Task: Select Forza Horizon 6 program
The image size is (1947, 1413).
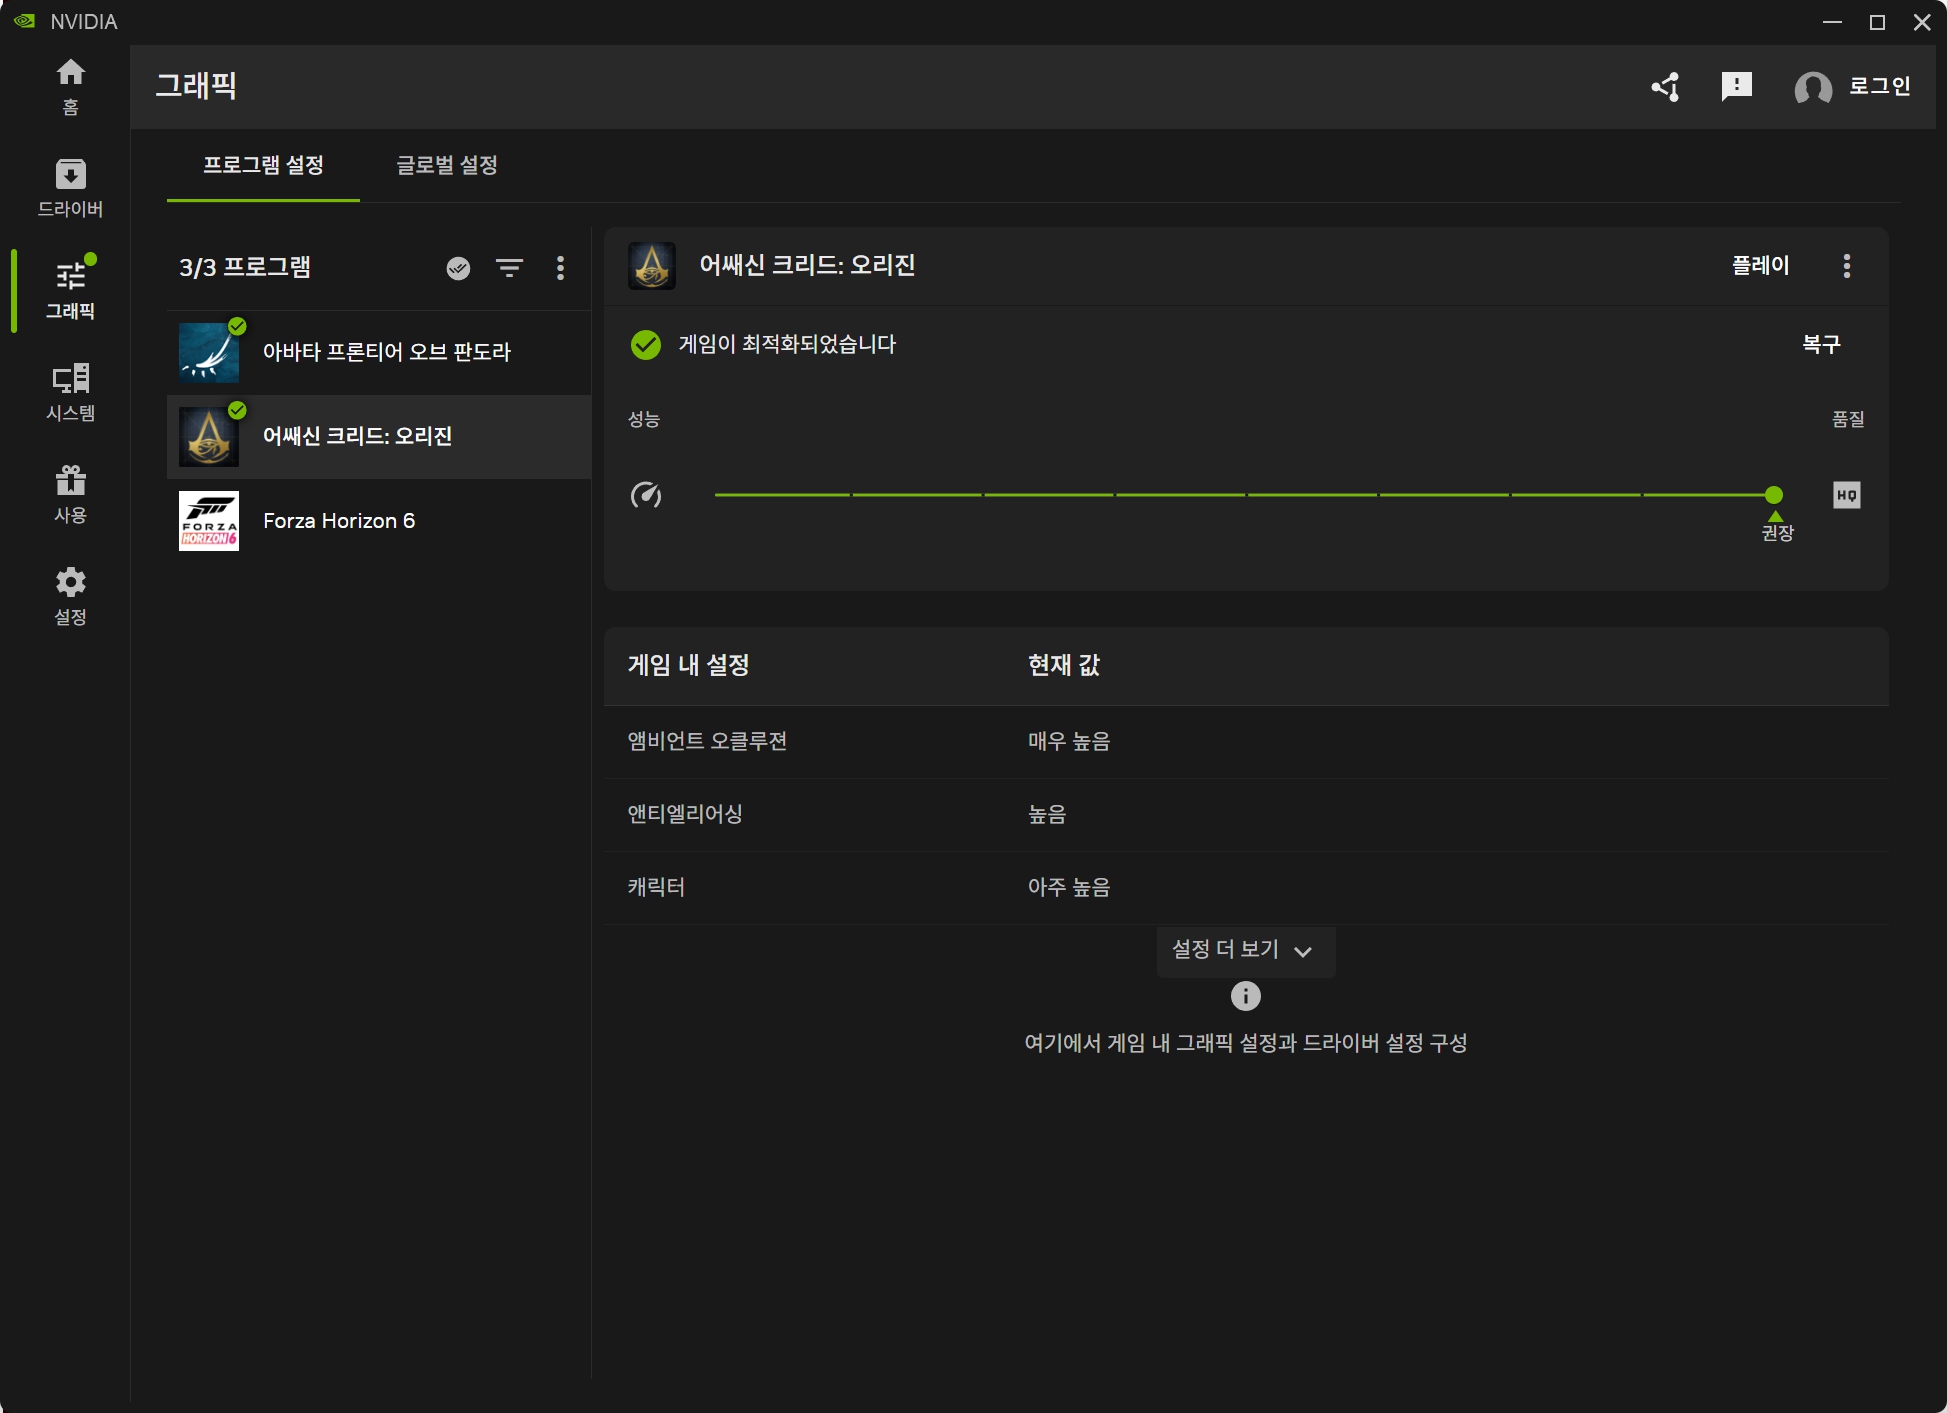Action: point(379,521)
